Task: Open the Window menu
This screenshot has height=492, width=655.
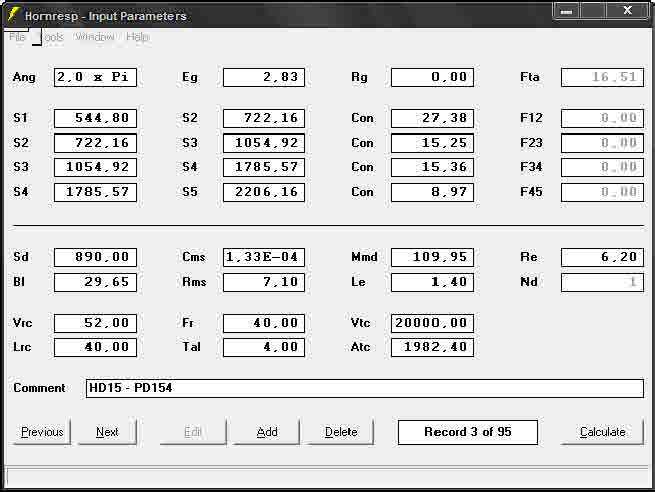Action: point(95,37)
